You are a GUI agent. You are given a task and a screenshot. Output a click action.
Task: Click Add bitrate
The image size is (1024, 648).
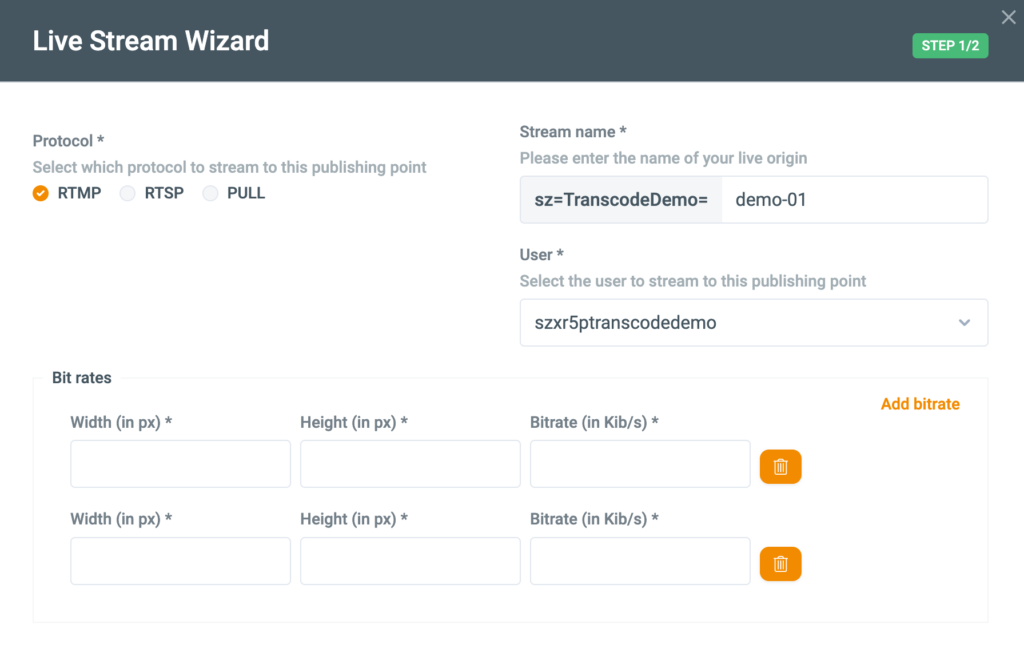point(920,404)
